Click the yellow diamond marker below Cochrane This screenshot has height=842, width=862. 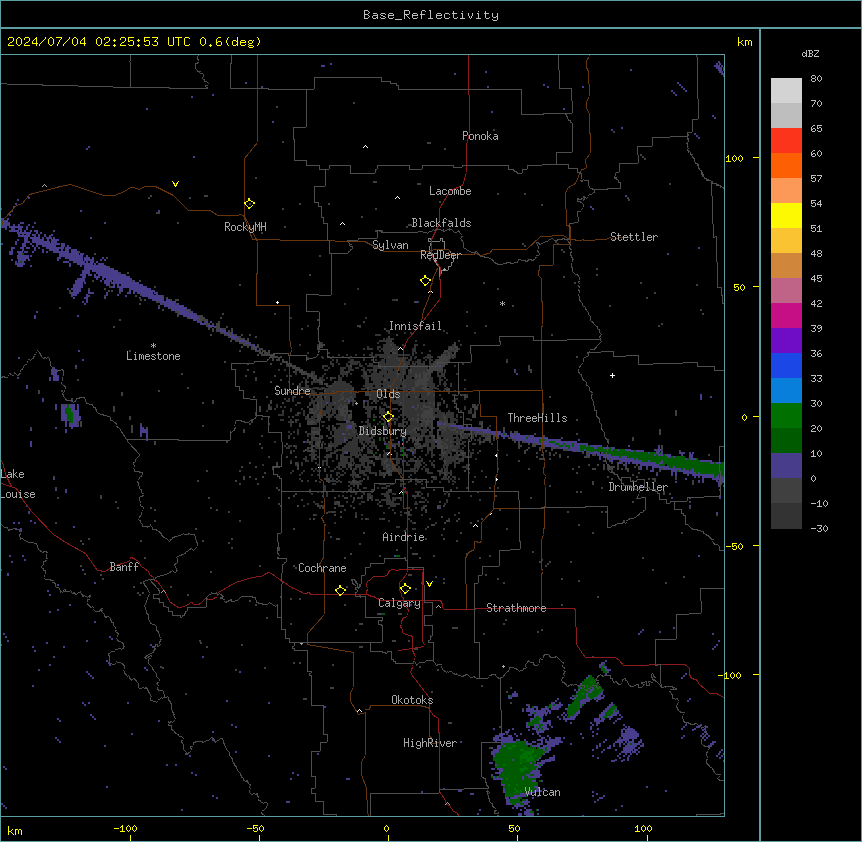coord(340,590)
